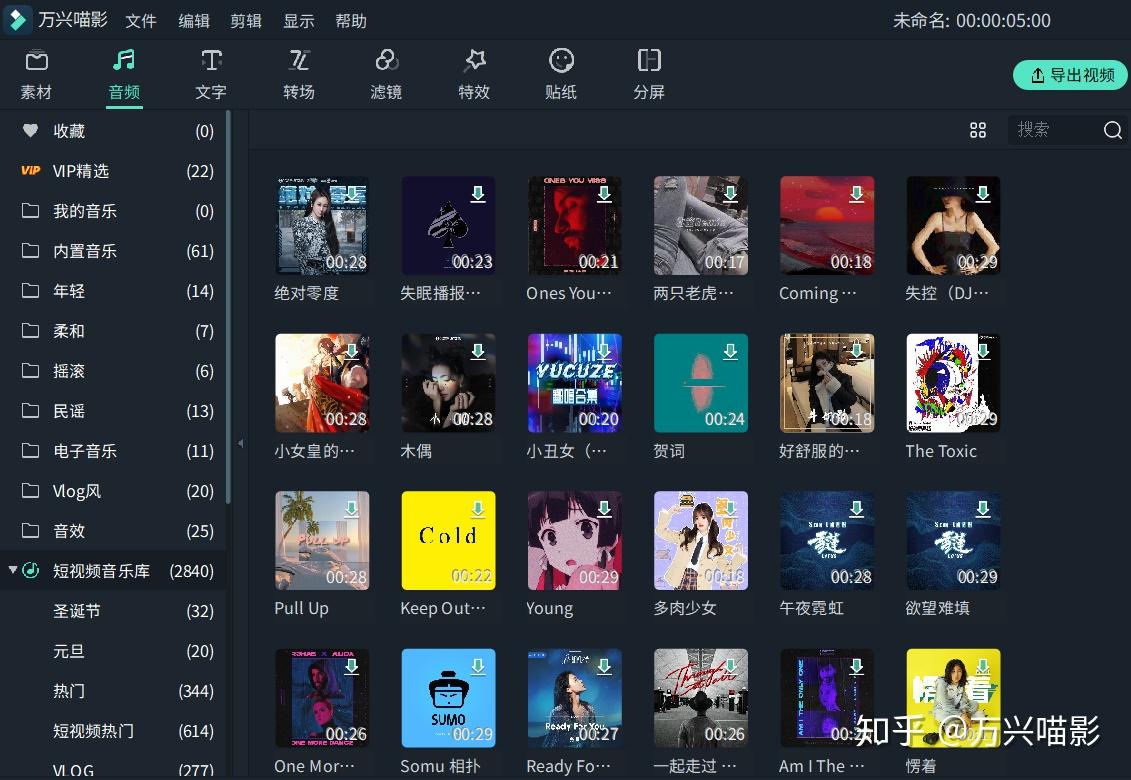This screenshot has width=1131, height=780.
Task: Open the 编辑 menu
Action: [194, 21]
